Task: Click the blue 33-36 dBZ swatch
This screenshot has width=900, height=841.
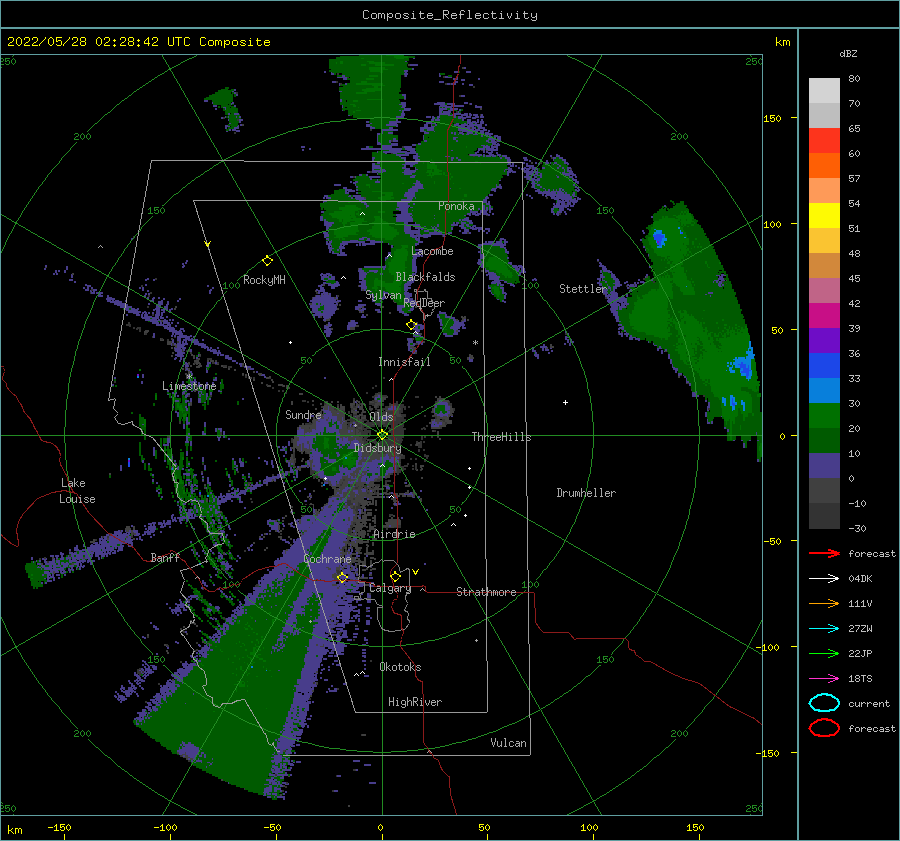Action: [824, 366]
